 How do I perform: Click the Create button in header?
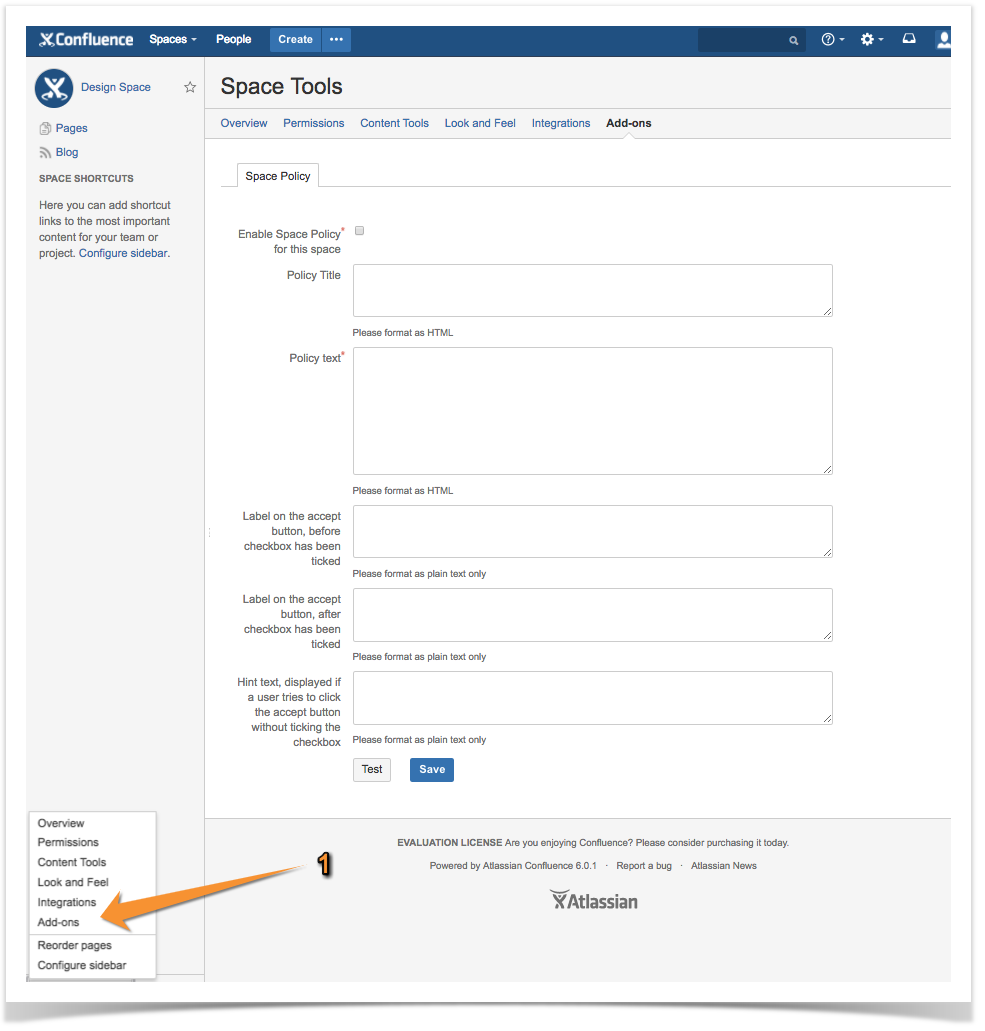pyautogui.click(x=295, y=40)
